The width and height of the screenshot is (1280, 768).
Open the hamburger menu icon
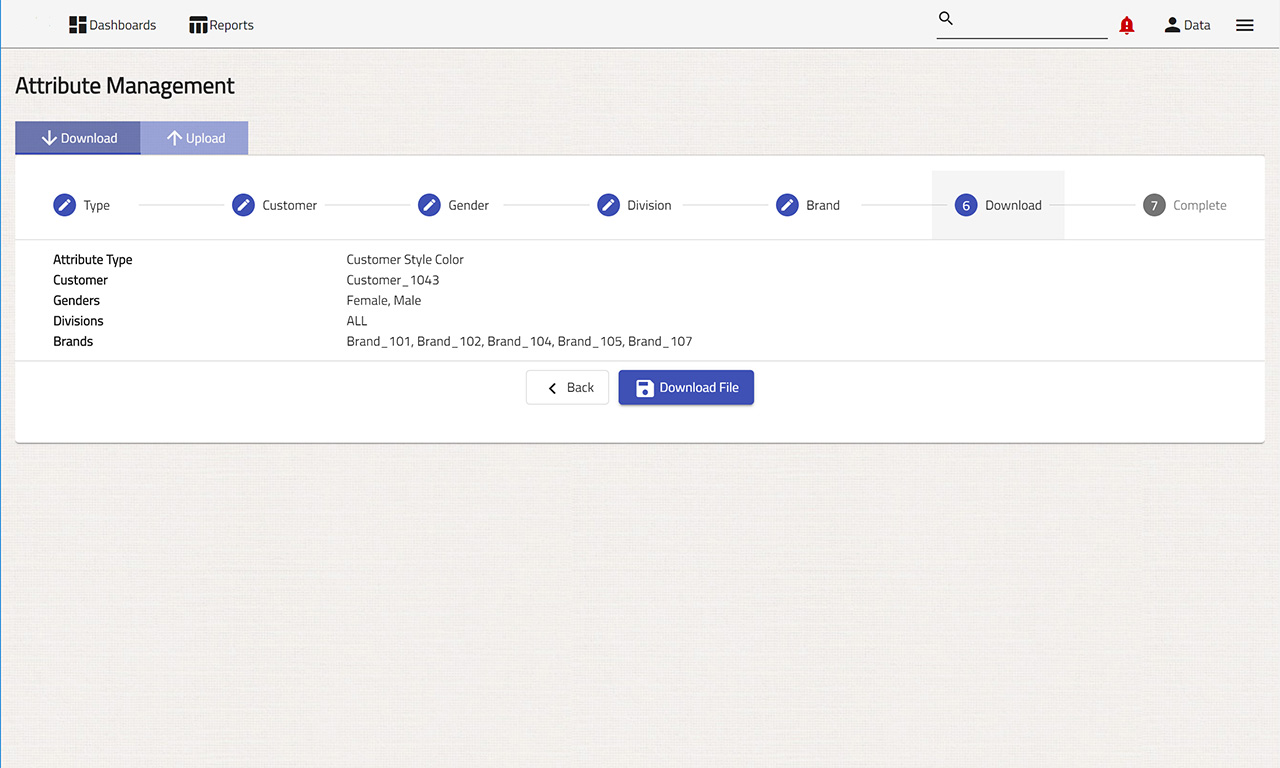click(x=1244, y=26)
